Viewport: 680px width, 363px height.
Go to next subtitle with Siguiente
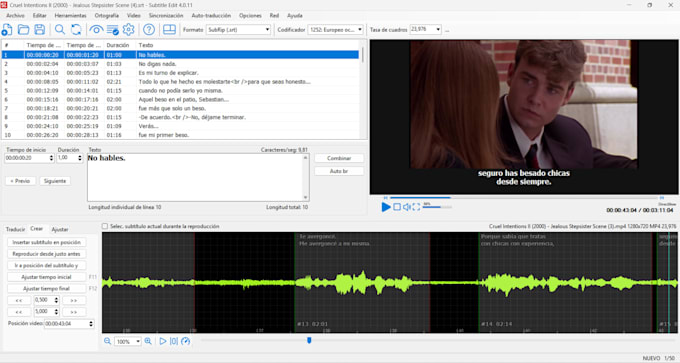coord(55,181)
